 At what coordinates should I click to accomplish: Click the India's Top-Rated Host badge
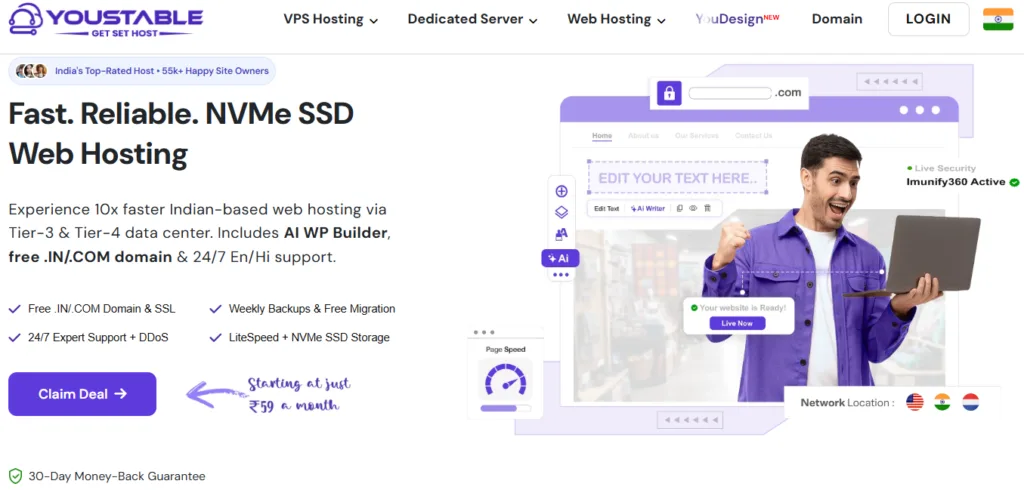click(x=142, y=71)
